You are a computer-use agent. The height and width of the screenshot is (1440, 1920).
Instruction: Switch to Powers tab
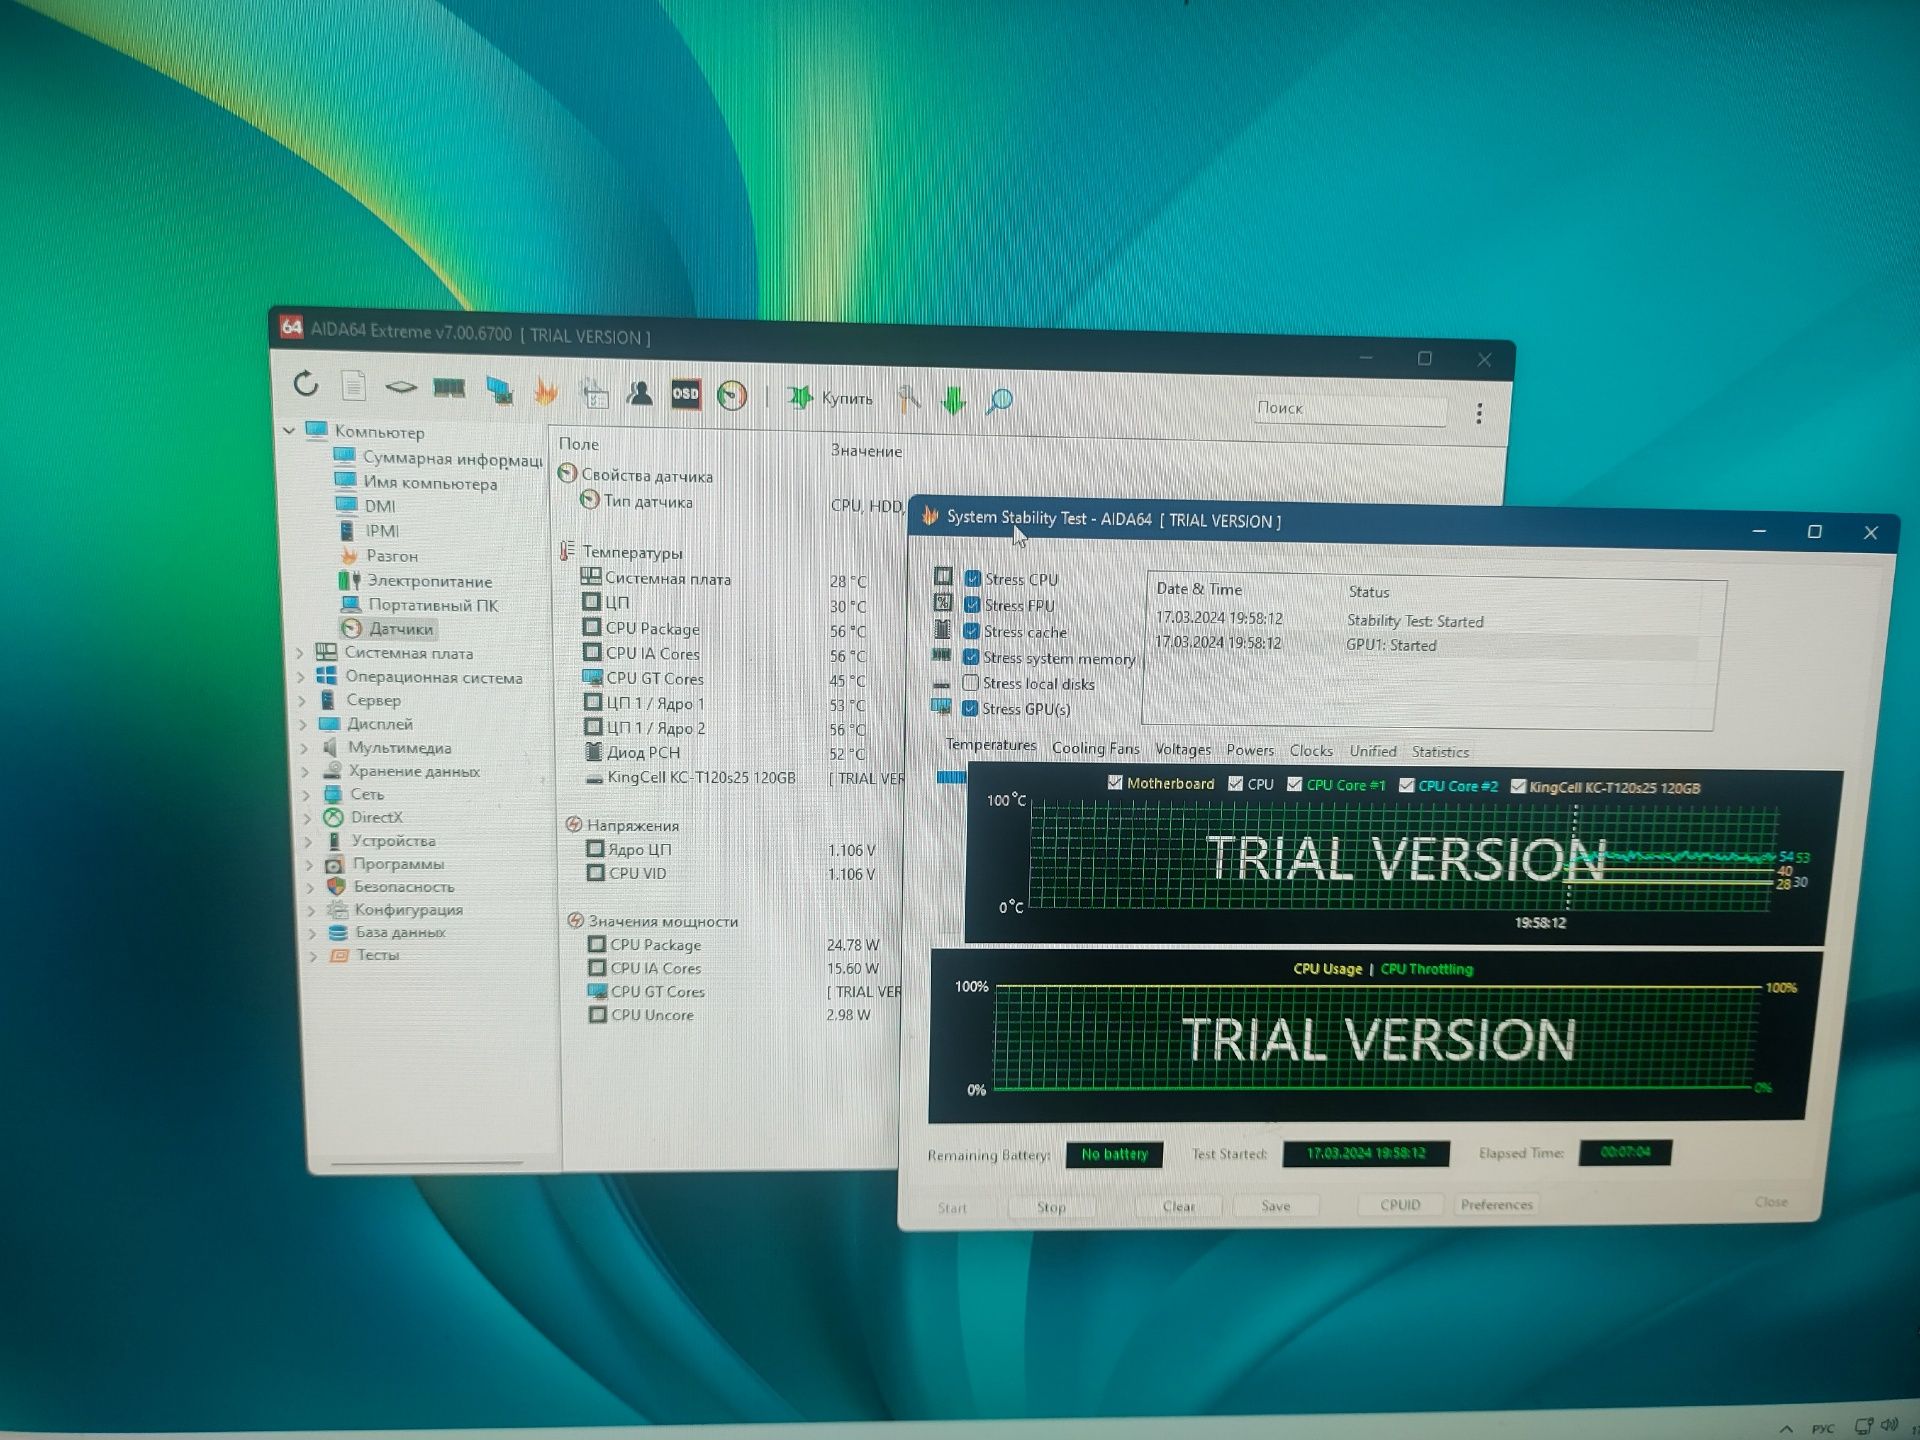tap(1250, 750)
